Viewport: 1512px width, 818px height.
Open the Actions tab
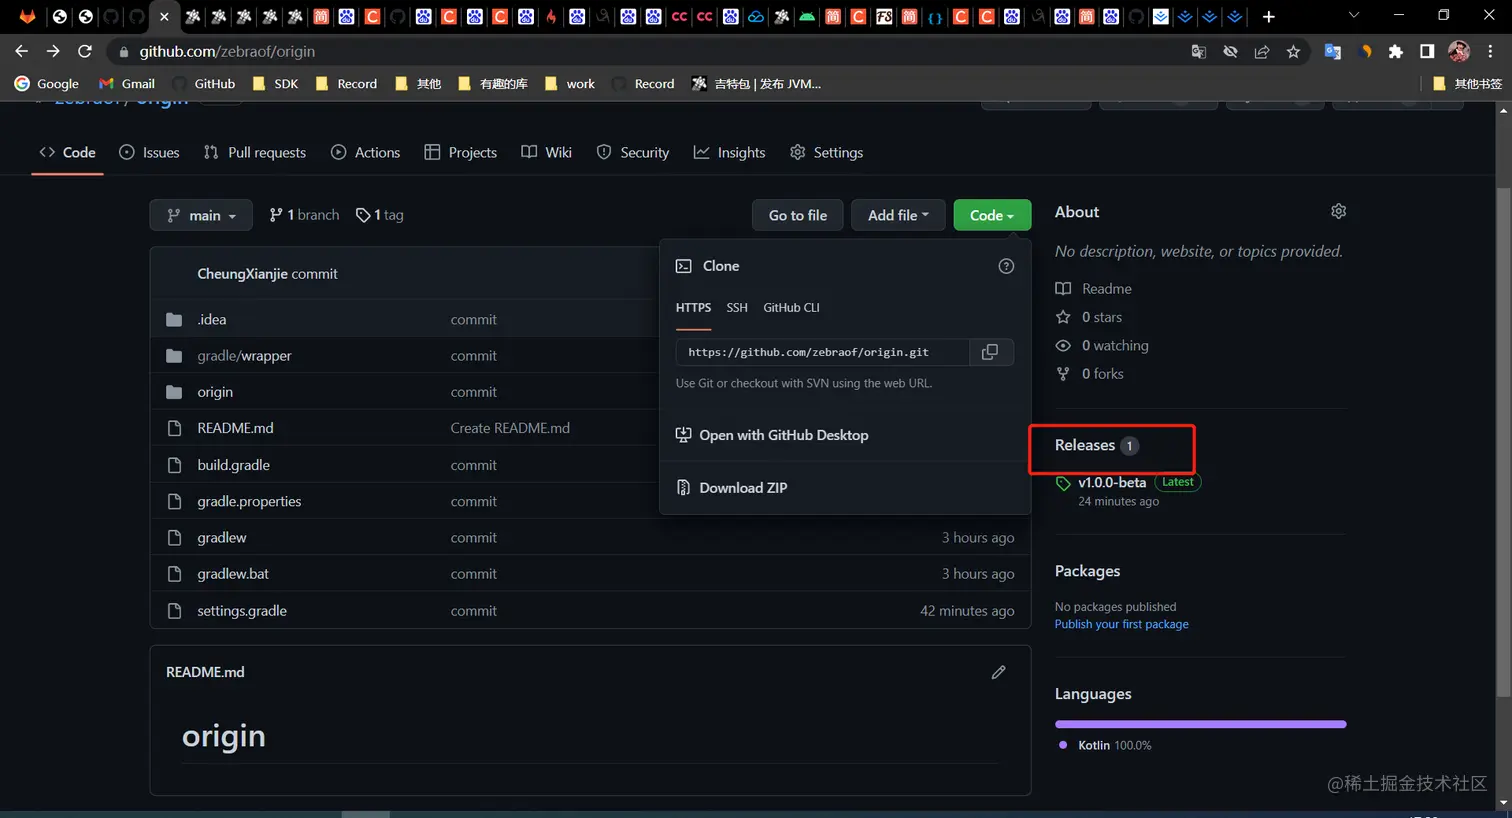point(365,152)
